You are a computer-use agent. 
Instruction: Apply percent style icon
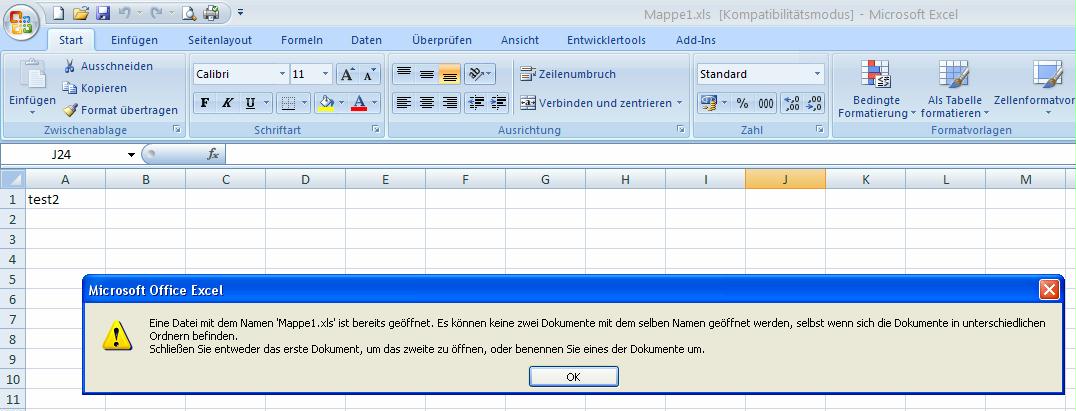[742, 103]
